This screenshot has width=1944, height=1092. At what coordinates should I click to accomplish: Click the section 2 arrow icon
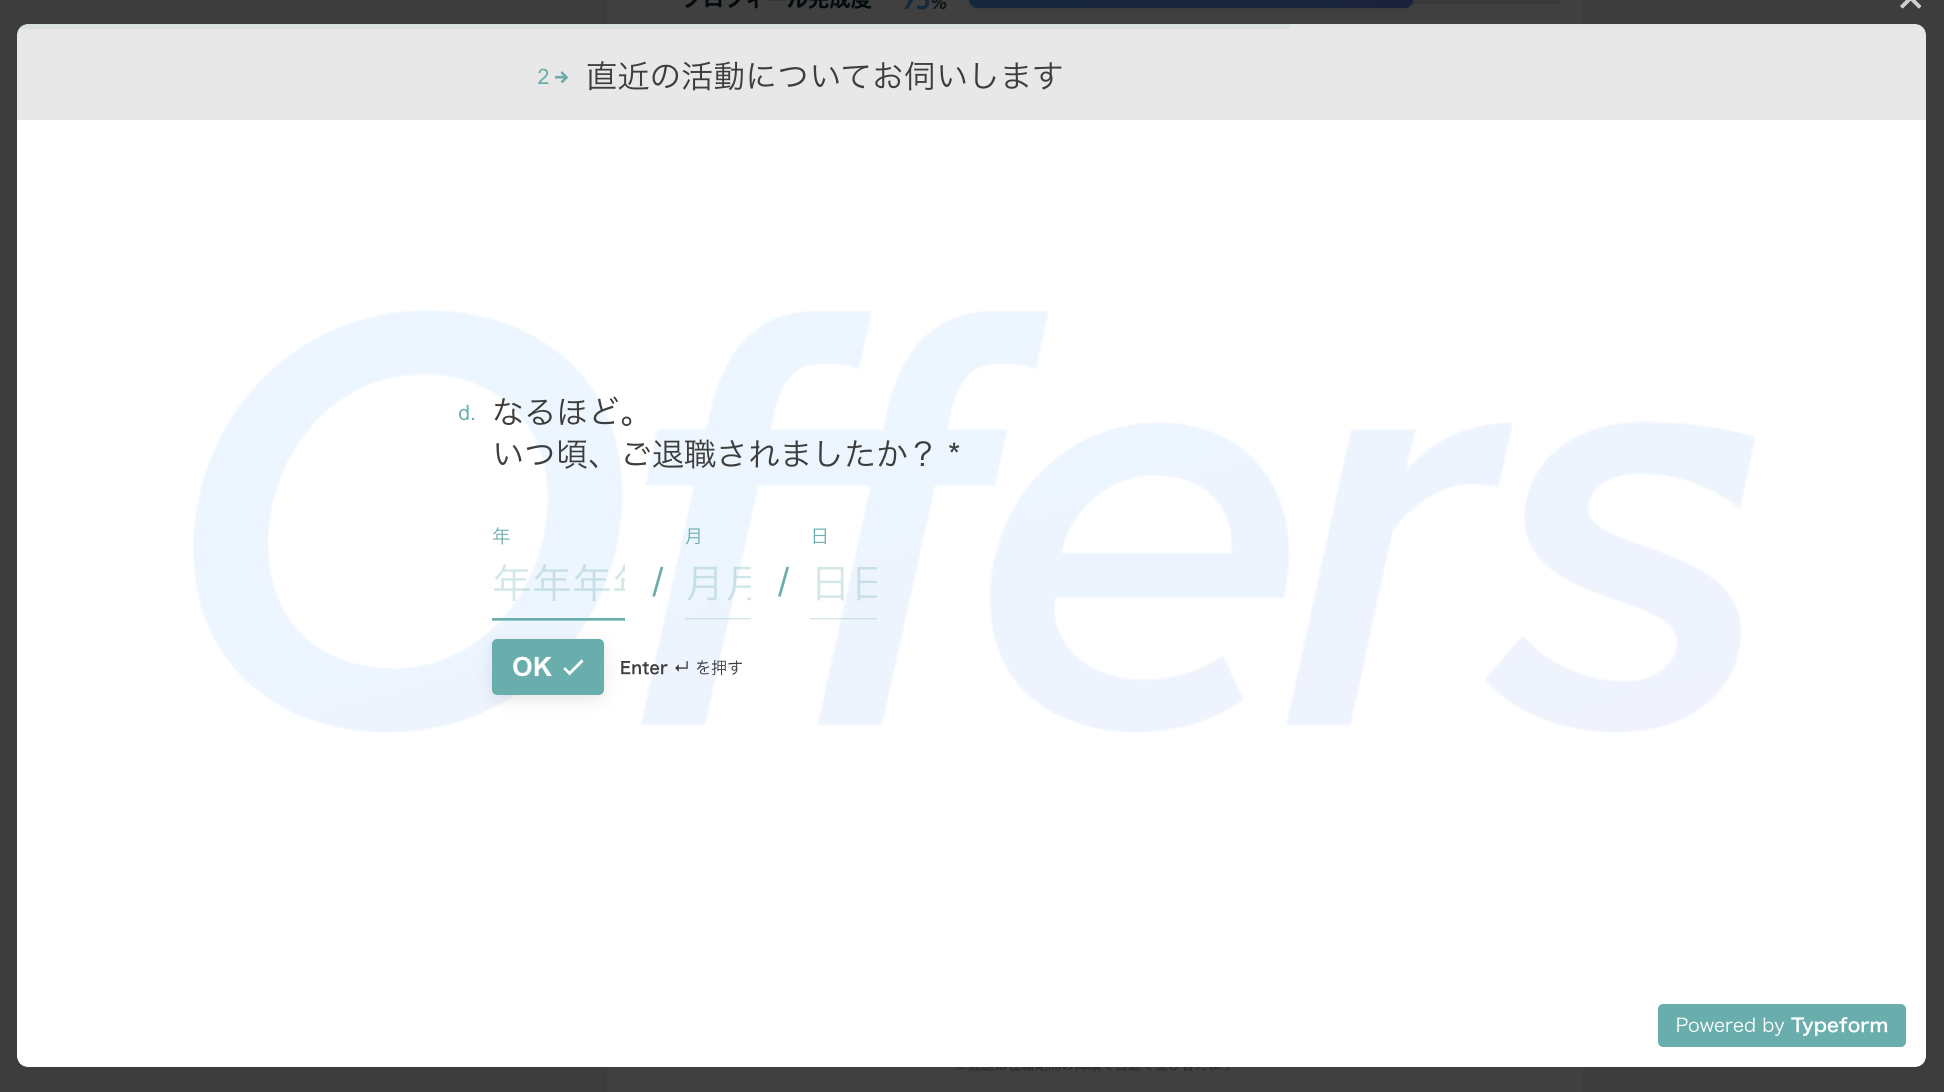562,77
